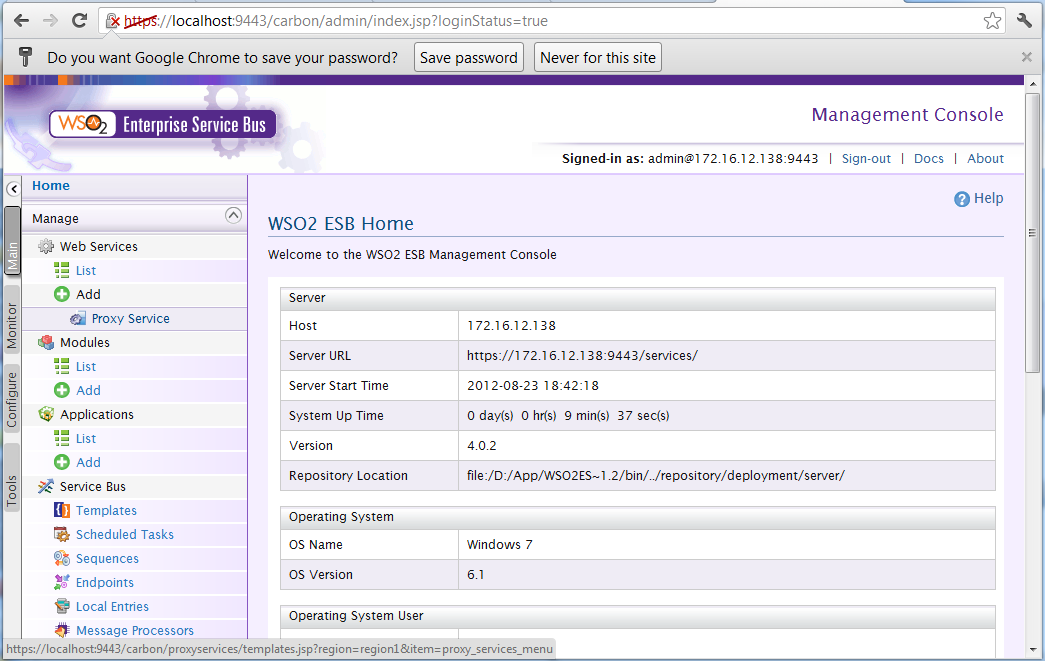Click the insecure HTTPS warning icon
Screen dimensions: 1045x661
click(x=113, y=21)
